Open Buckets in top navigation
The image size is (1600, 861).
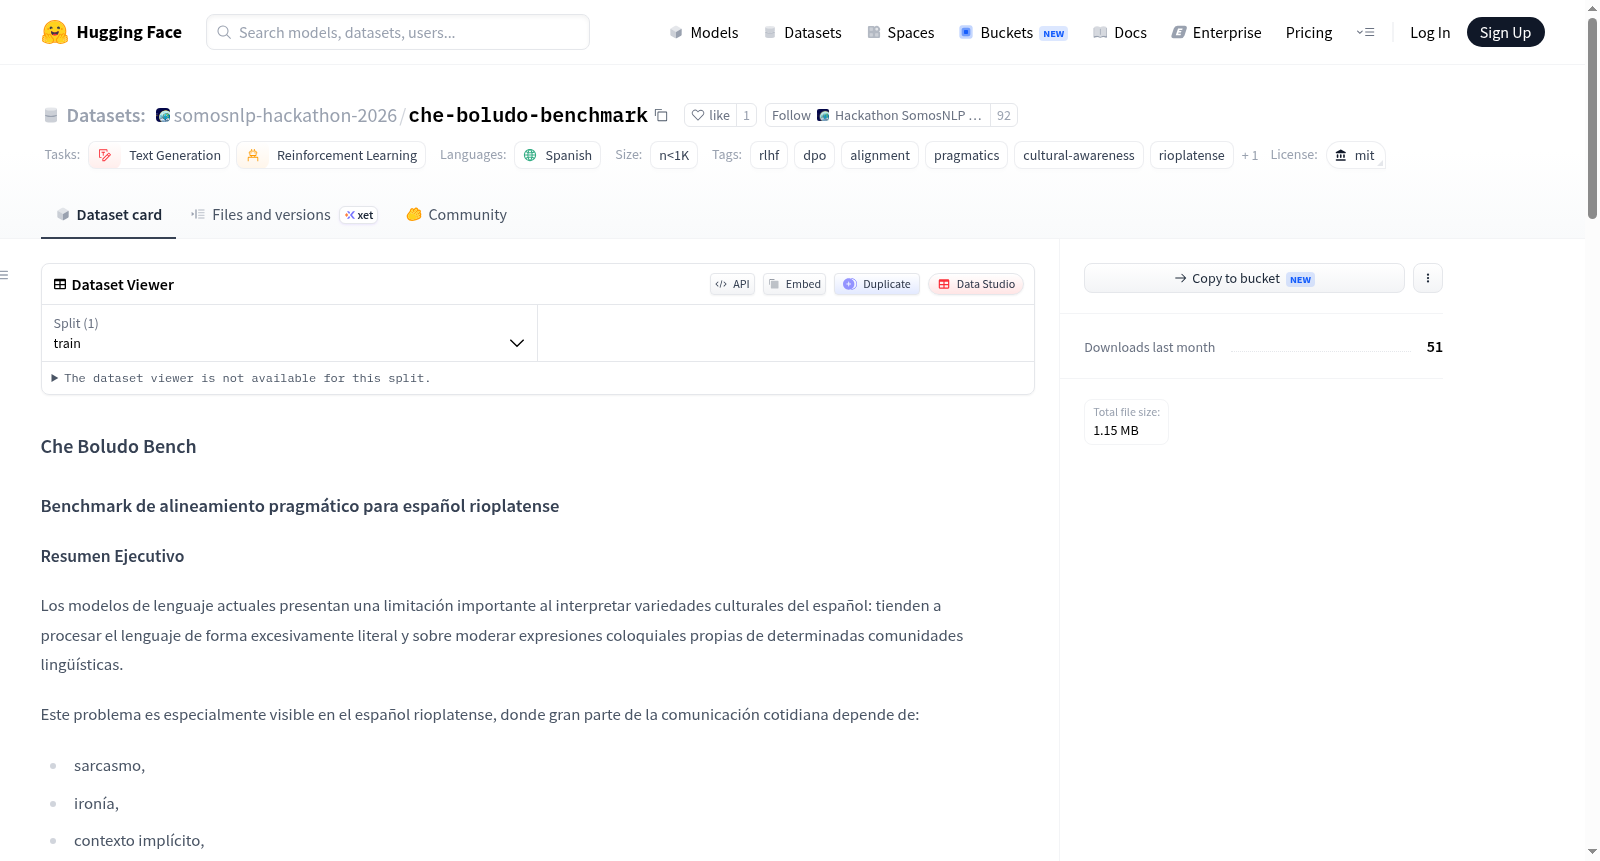tap(1013, 32)
